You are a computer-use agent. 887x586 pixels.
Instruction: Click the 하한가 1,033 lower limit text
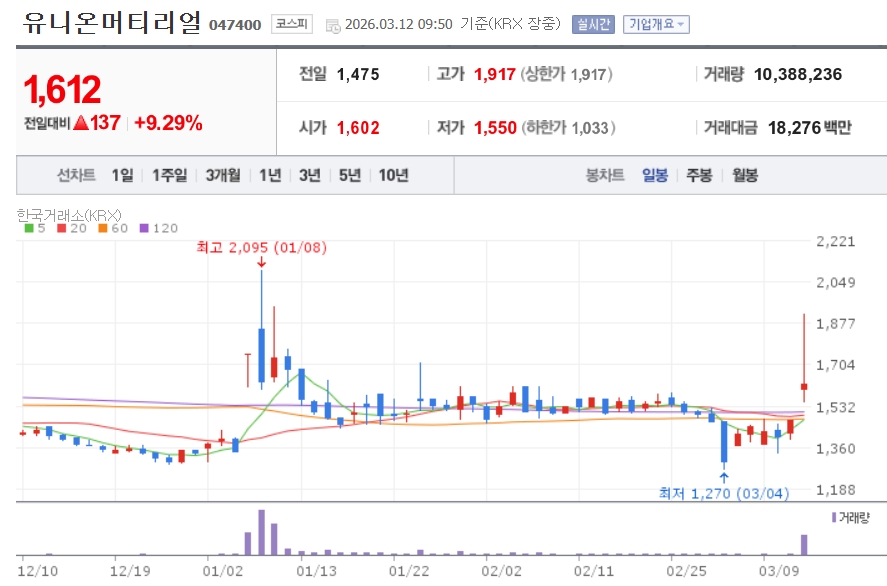coord(568,128)
